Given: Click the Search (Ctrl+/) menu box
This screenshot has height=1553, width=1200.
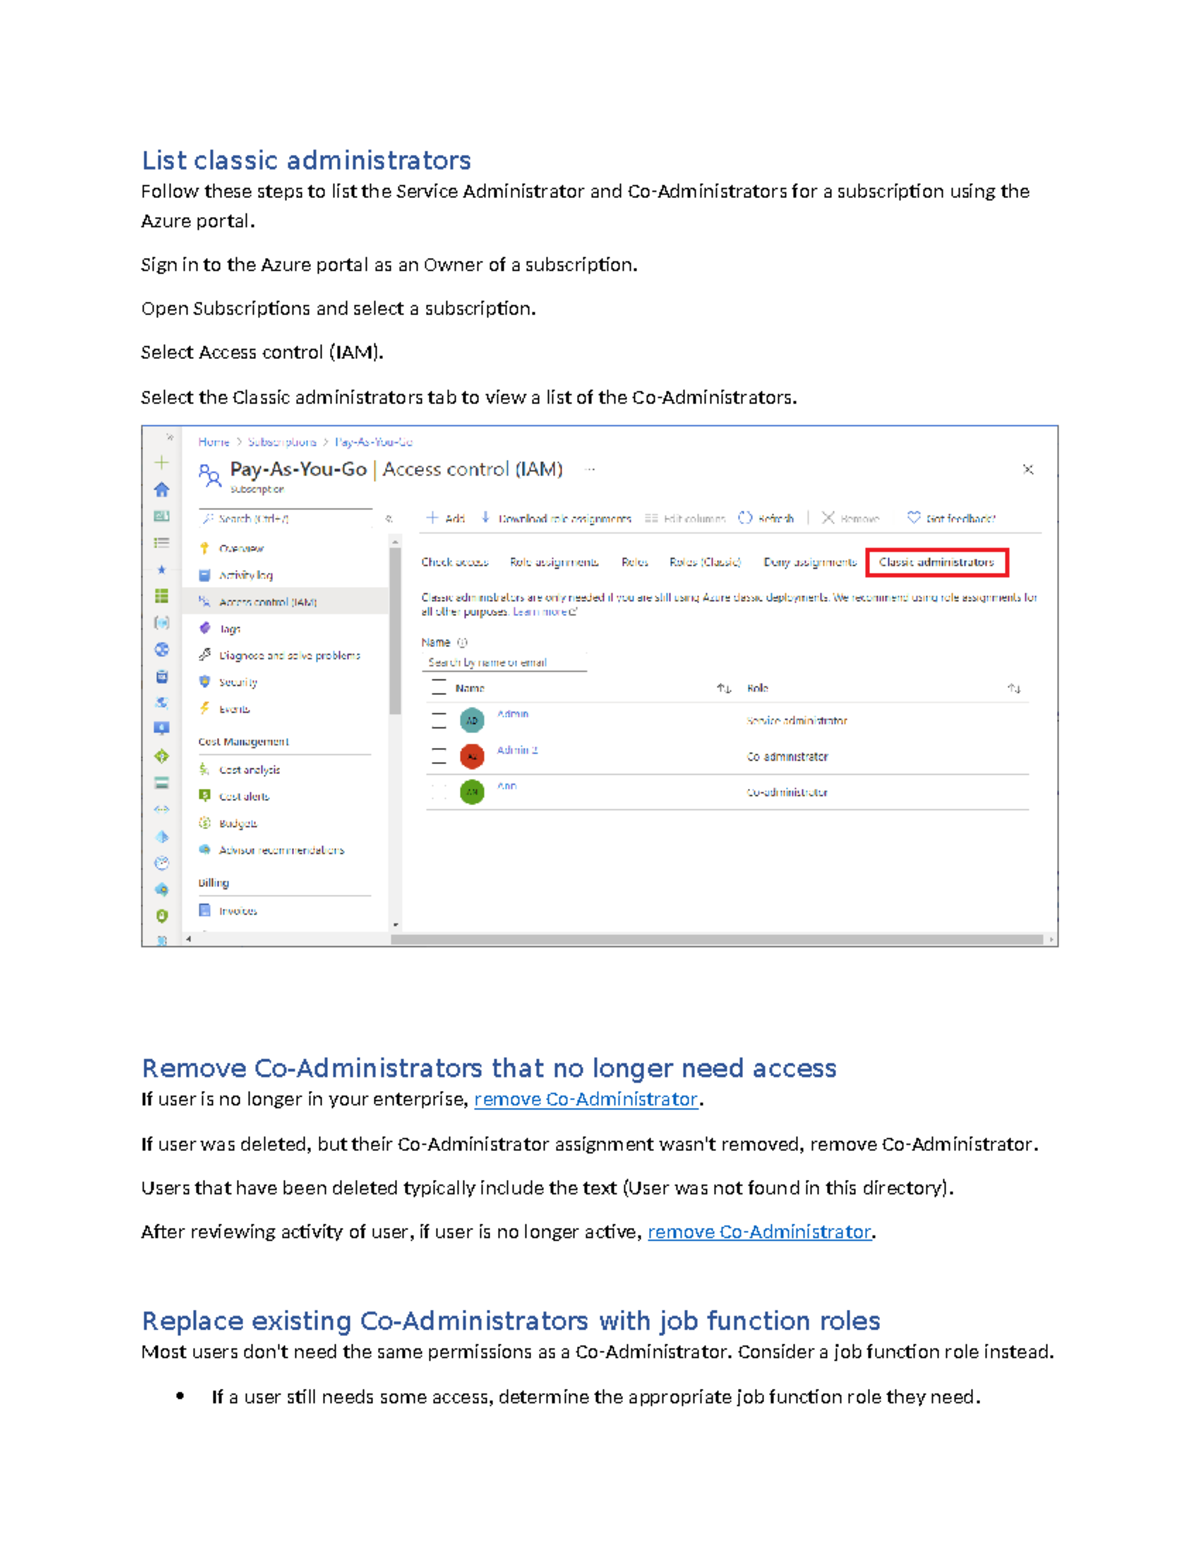Looking at the screenshot, I should [x=285, y=518].
